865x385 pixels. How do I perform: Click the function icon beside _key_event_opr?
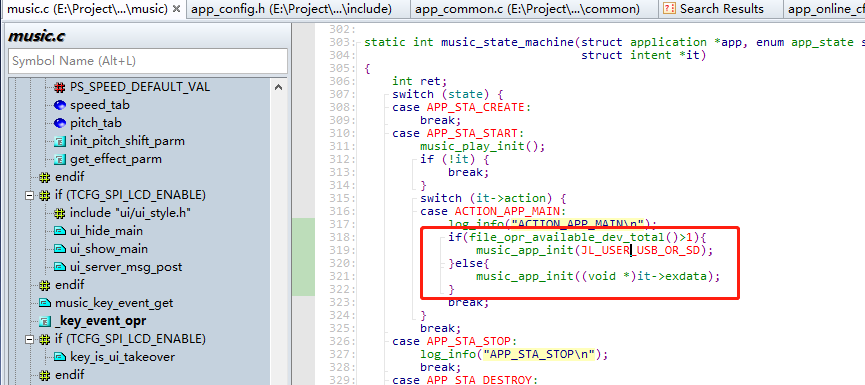tap(45, 321)
